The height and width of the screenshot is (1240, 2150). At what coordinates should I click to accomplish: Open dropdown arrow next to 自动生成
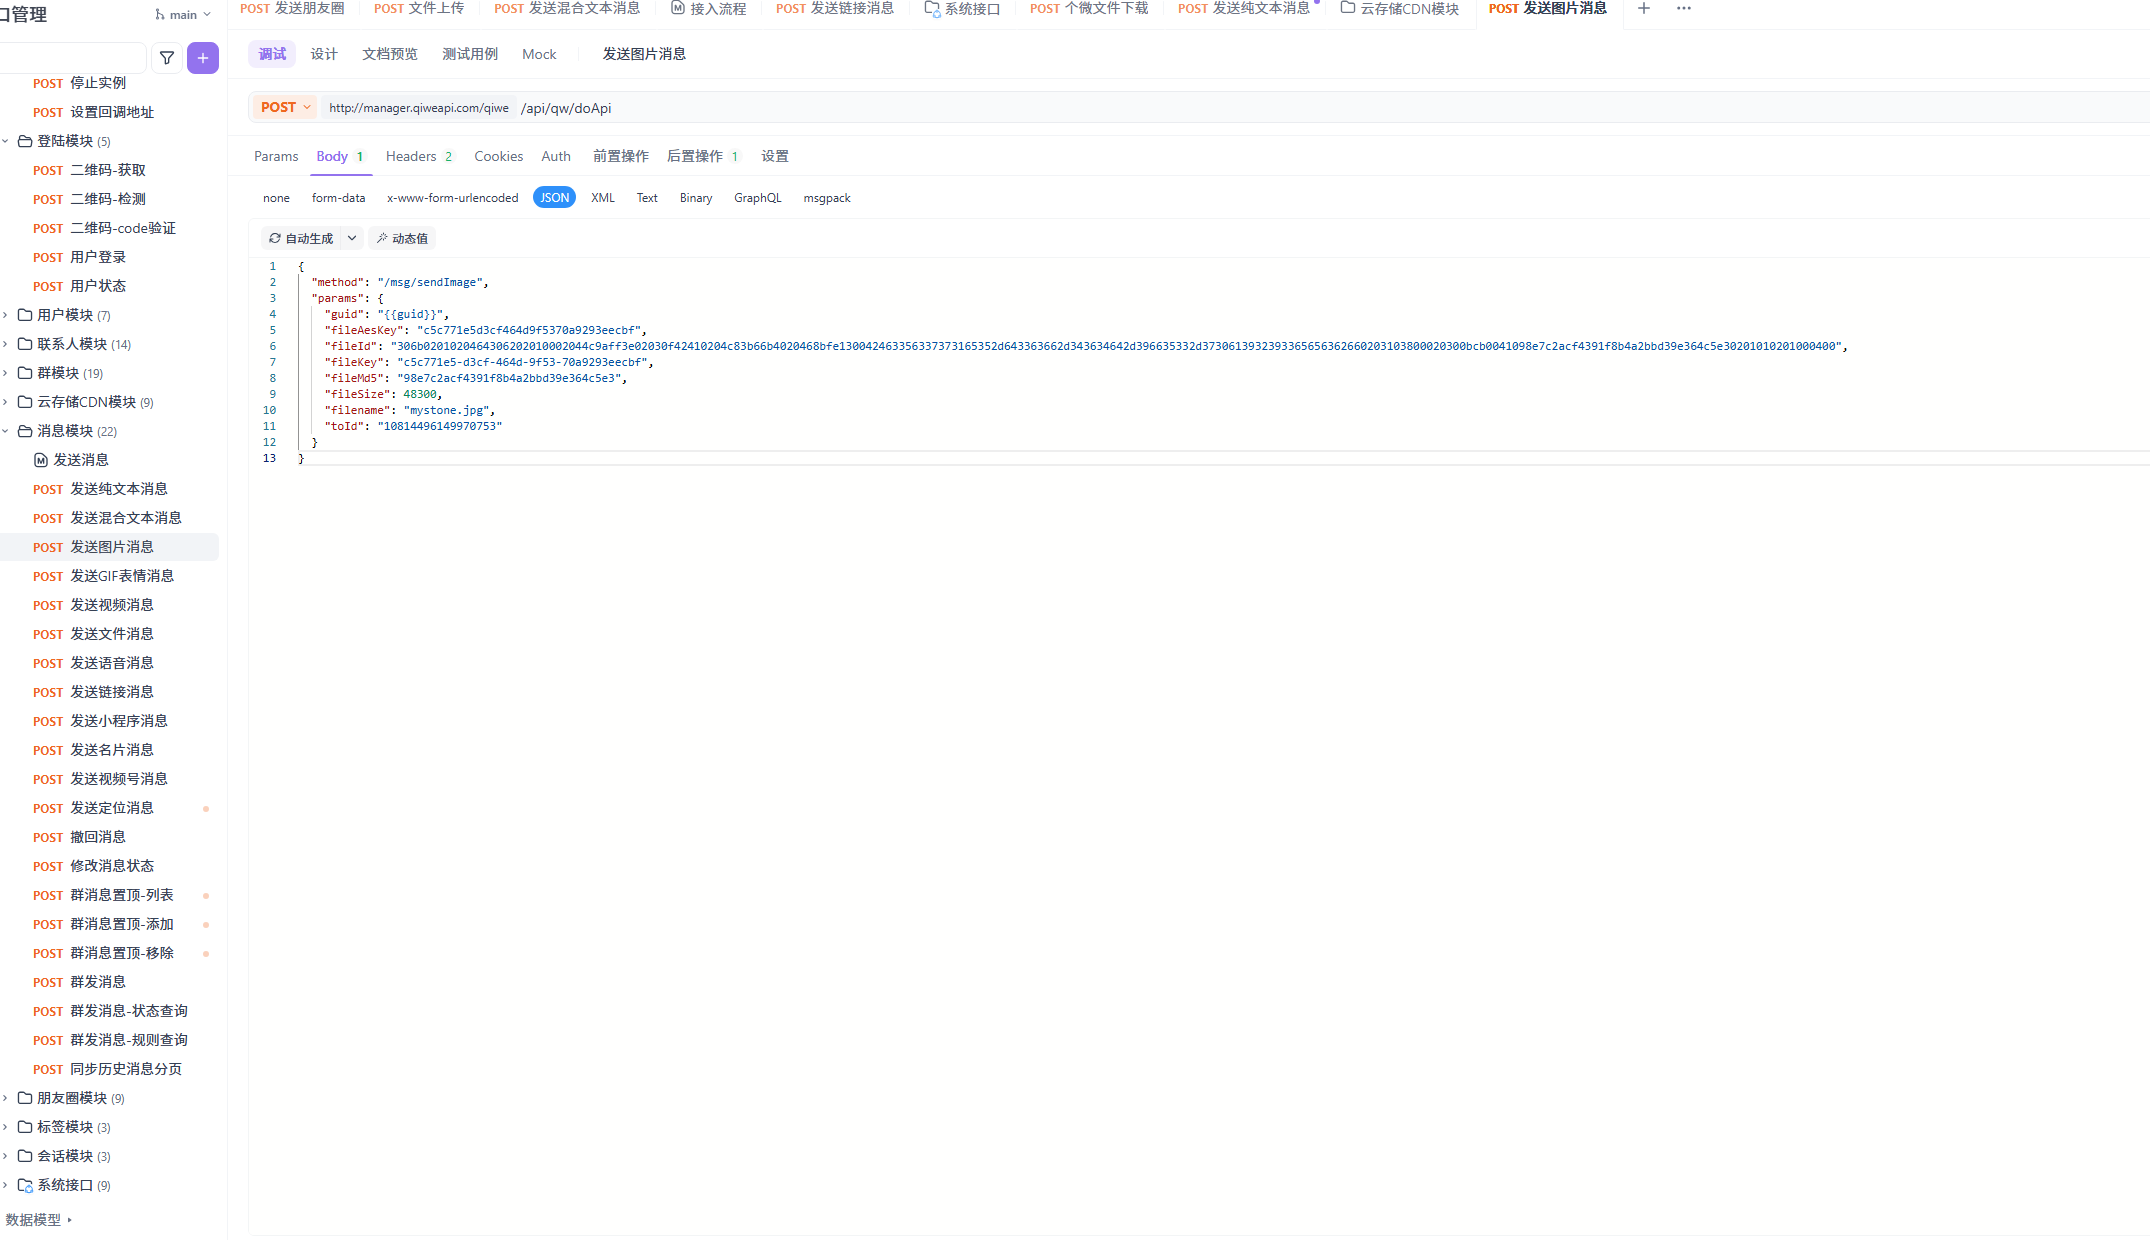352,239
